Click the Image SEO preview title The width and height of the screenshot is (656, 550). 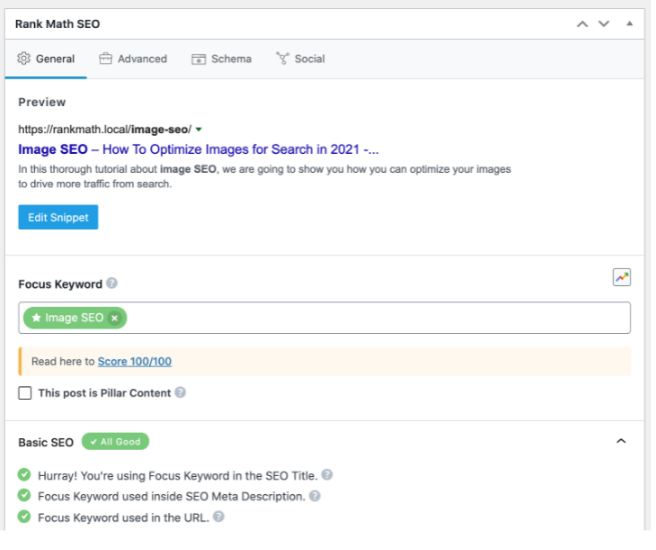[198, 149]
